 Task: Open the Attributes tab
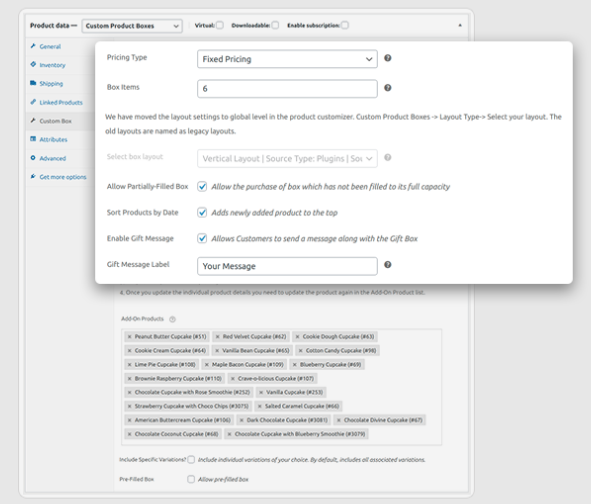[54, 139]
